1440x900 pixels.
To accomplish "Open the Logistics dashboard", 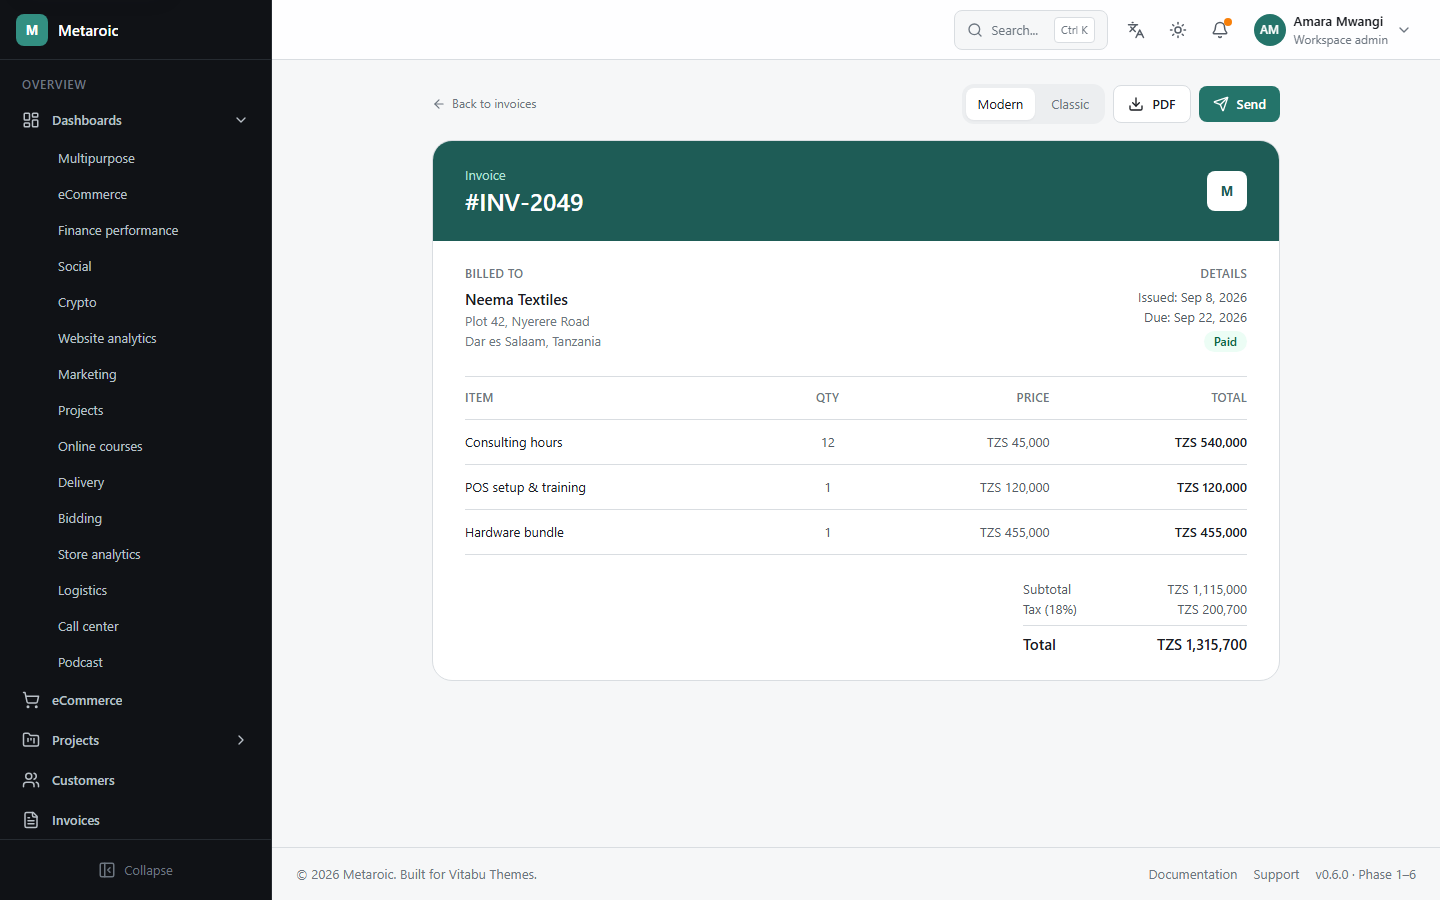I will [x=82, y=590].
